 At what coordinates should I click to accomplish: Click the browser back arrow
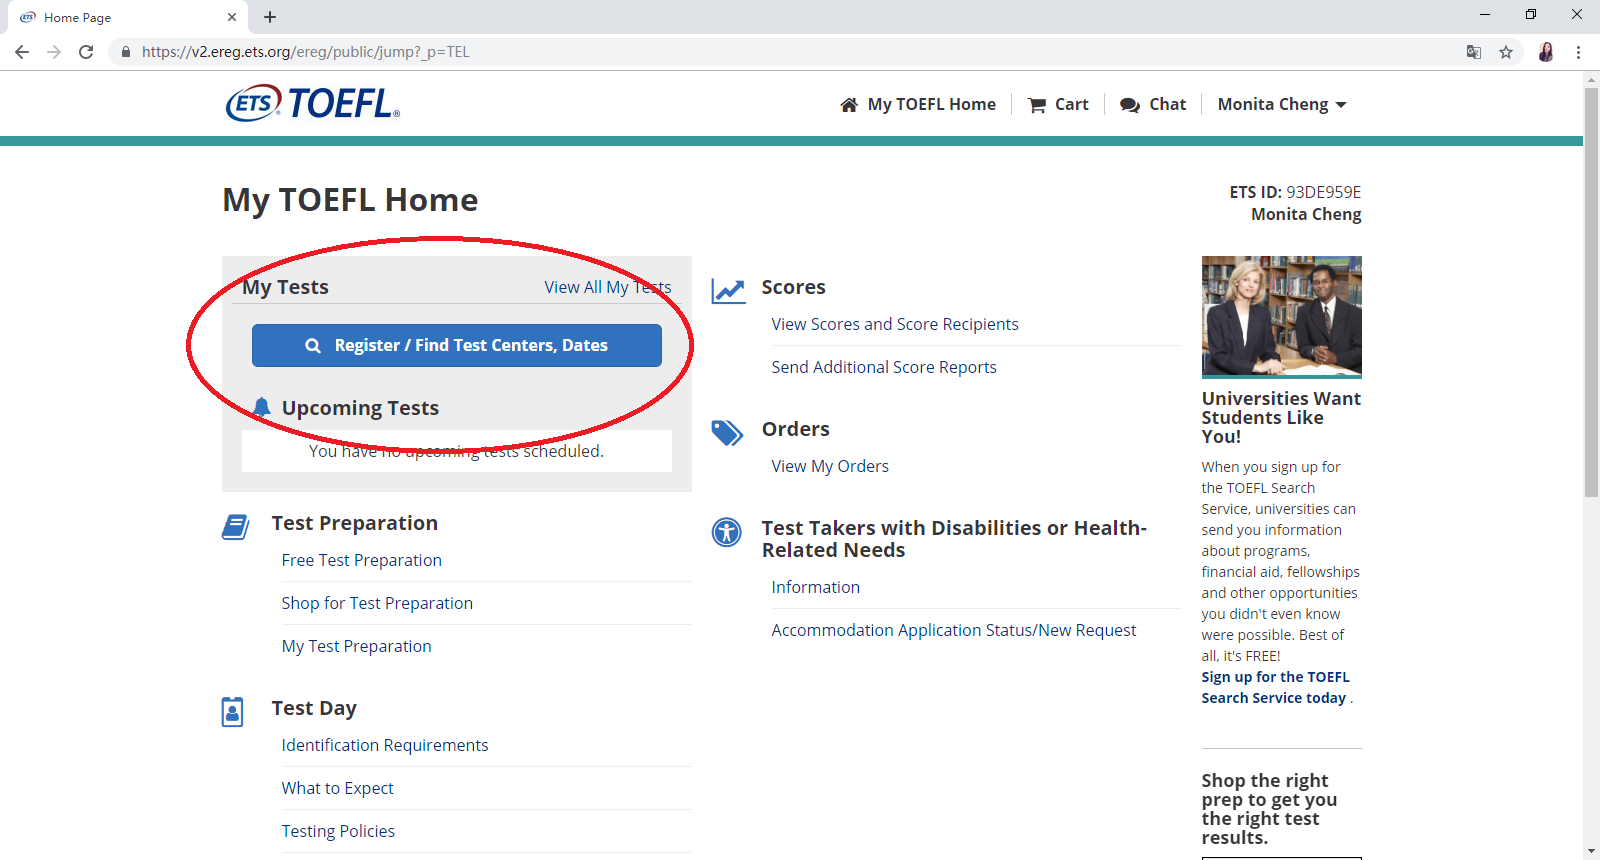click(x=22, y=52)
